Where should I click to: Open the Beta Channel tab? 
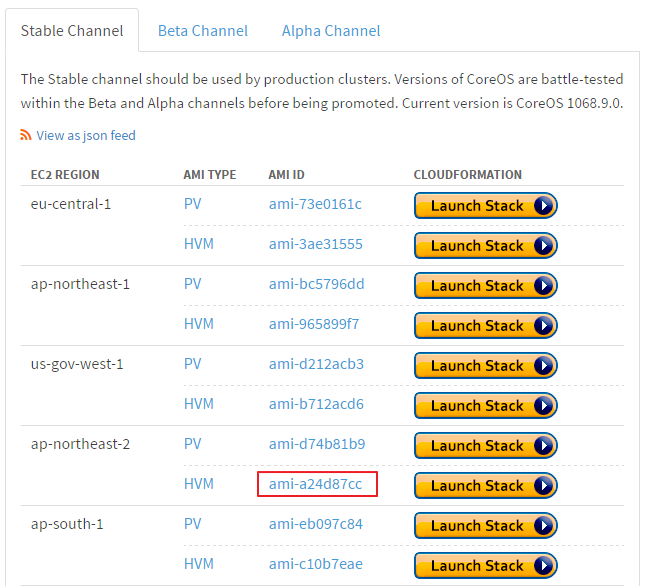point(203,31)
